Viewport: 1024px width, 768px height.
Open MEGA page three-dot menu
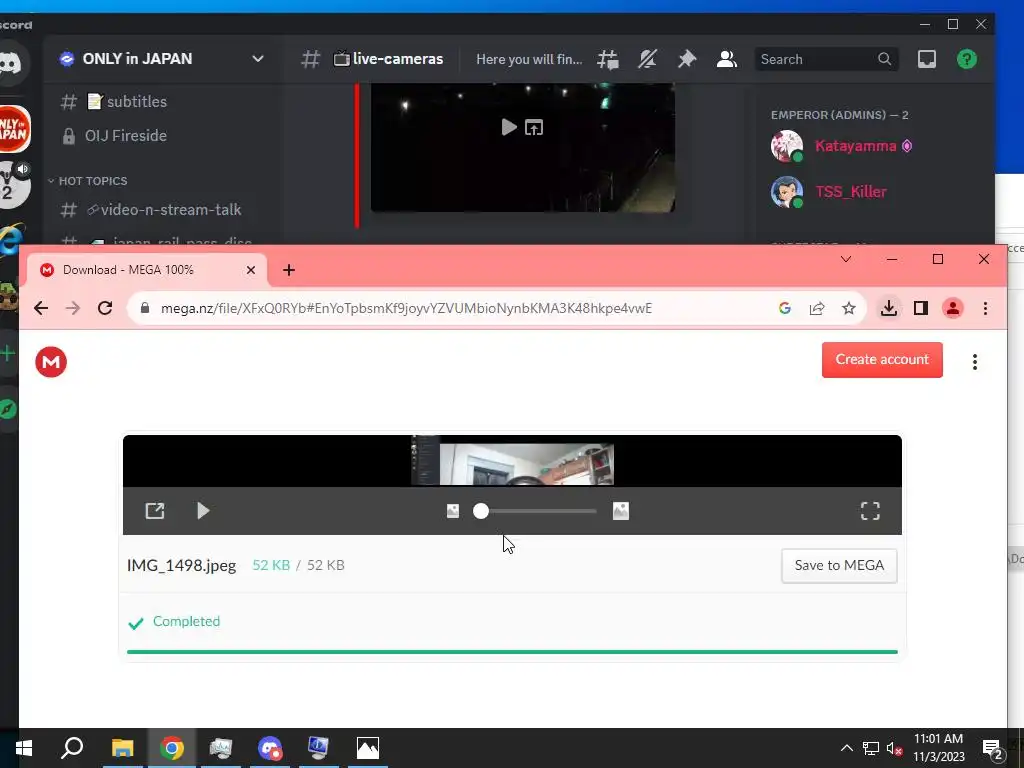point(974,362)
